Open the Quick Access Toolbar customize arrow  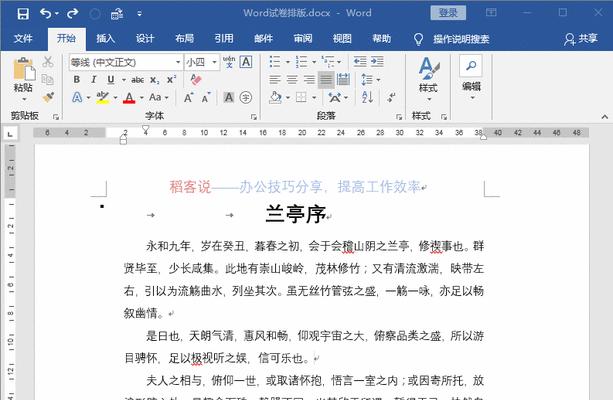tap(140, 14)
